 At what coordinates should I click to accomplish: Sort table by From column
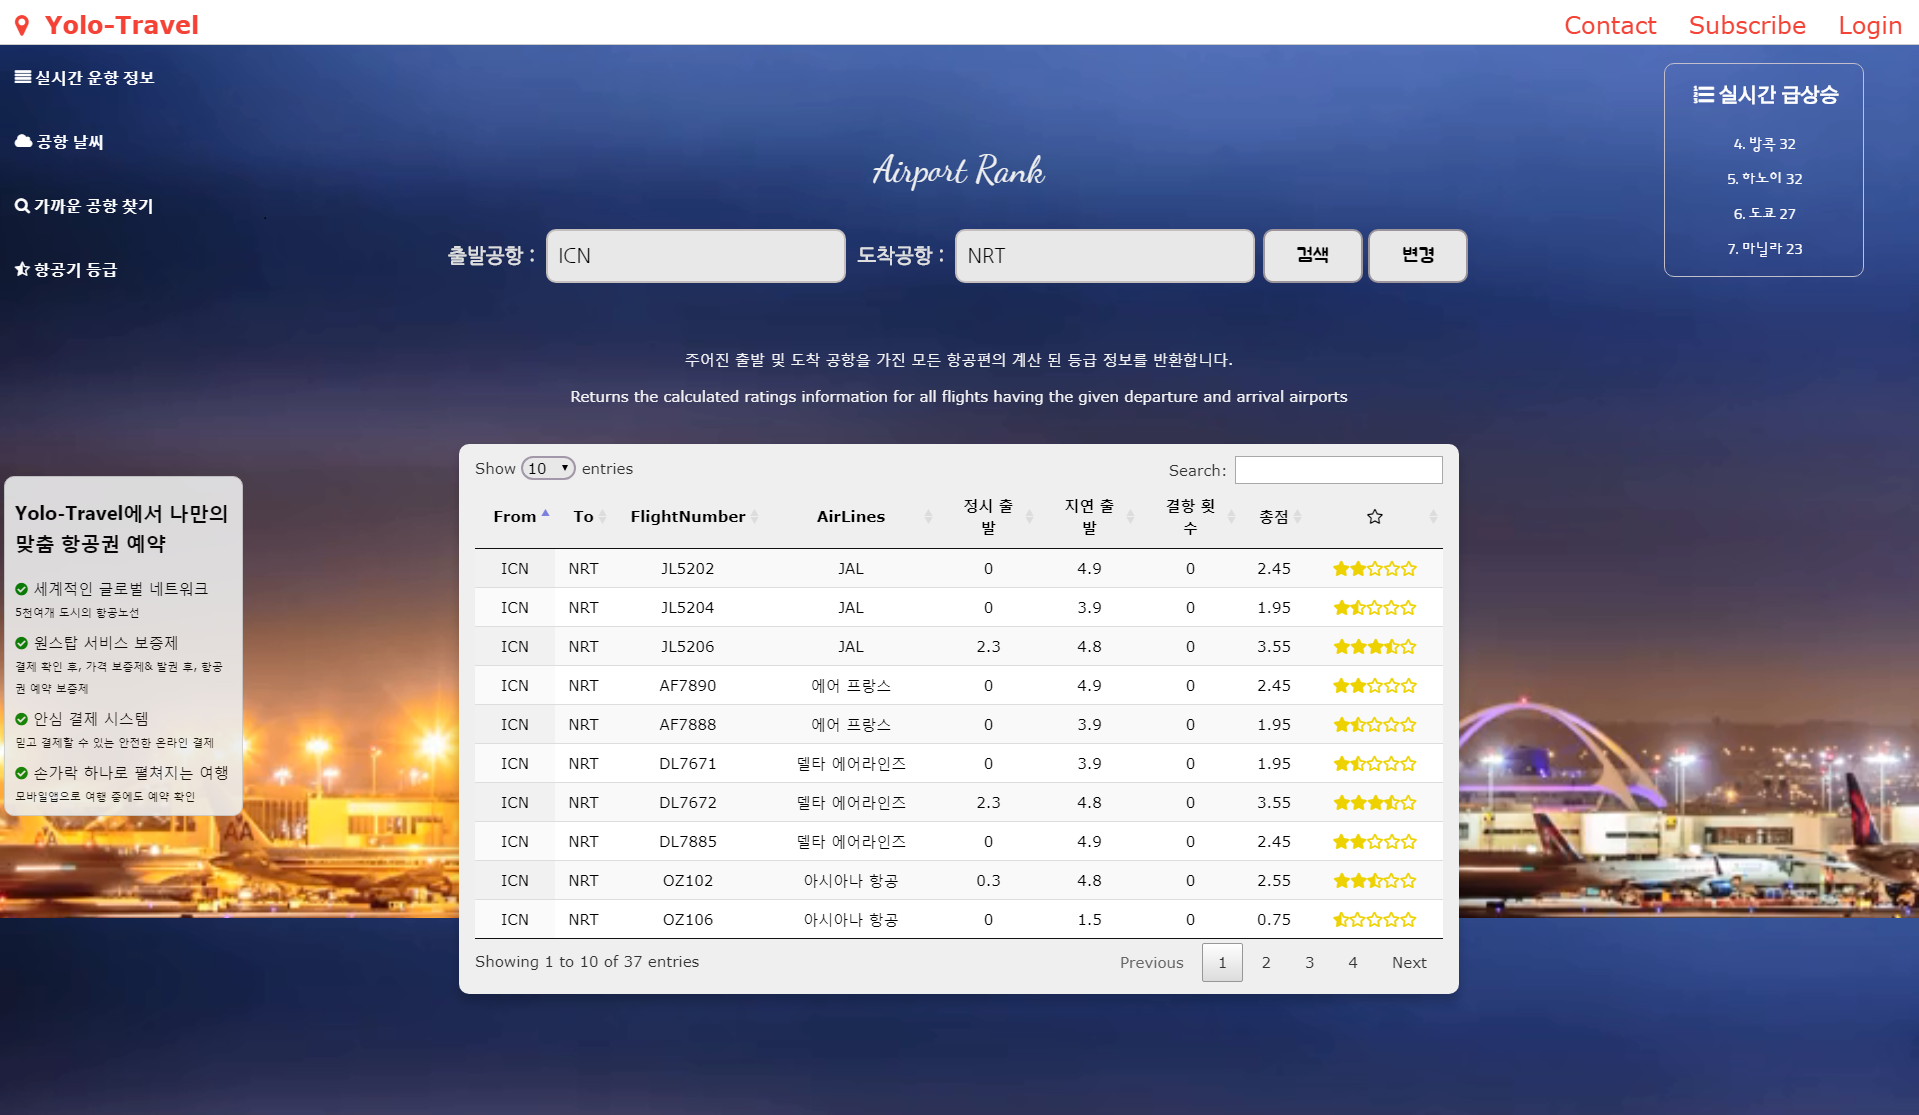click(x=514, y=517)
